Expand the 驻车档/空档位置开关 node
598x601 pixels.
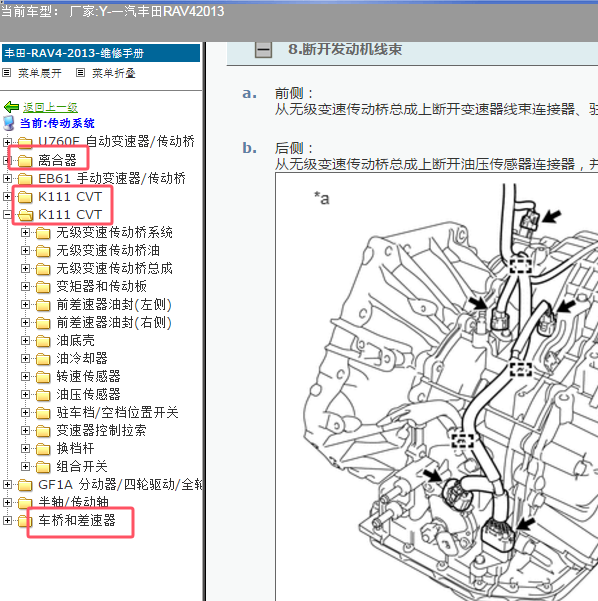[25, 412]
